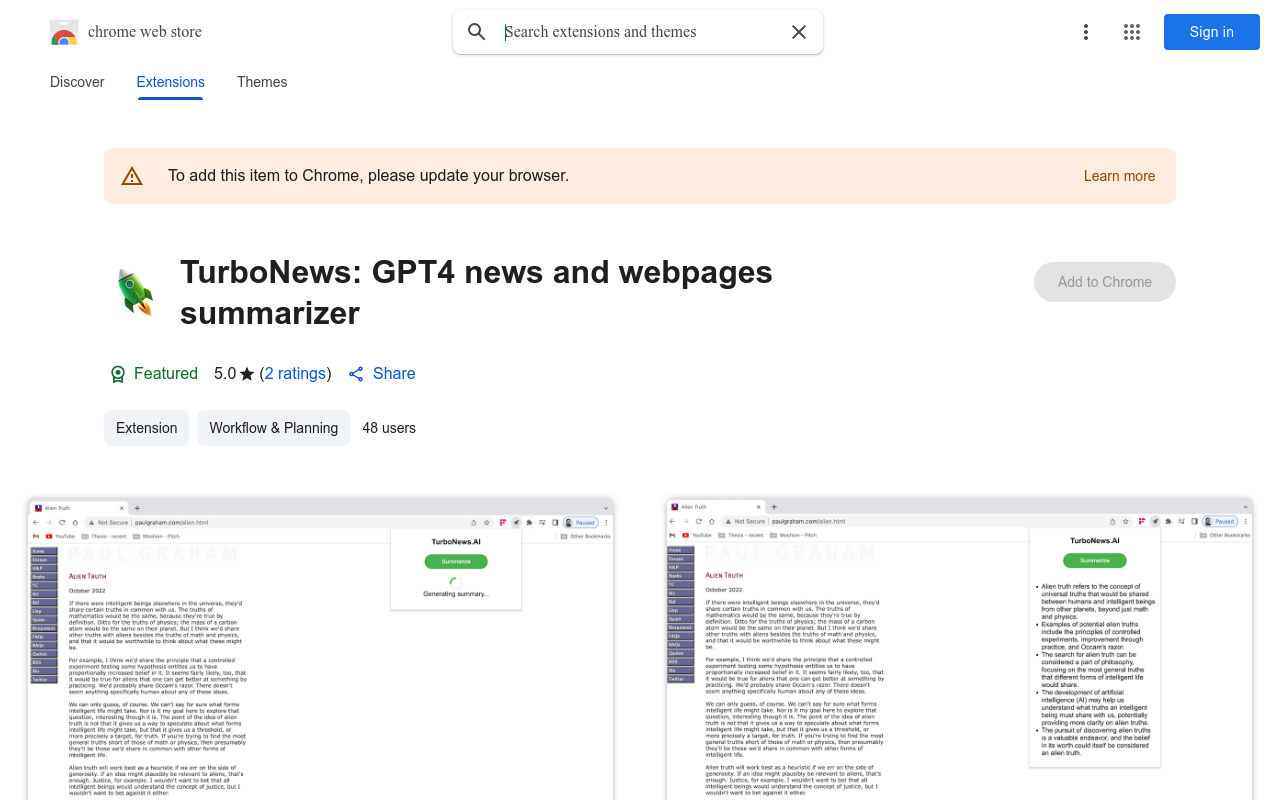This screenshot has height=800, width=1280.
Task: Click the Featured badge icon
Action: point(118,374)
